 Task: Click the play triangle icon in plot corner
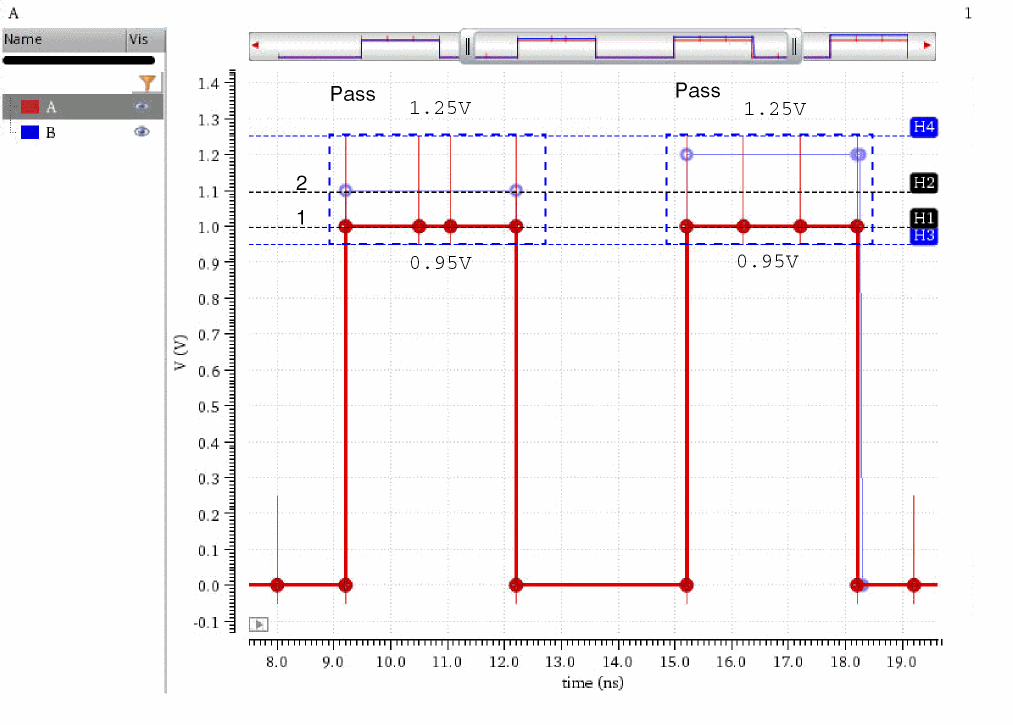pos(258,624)
